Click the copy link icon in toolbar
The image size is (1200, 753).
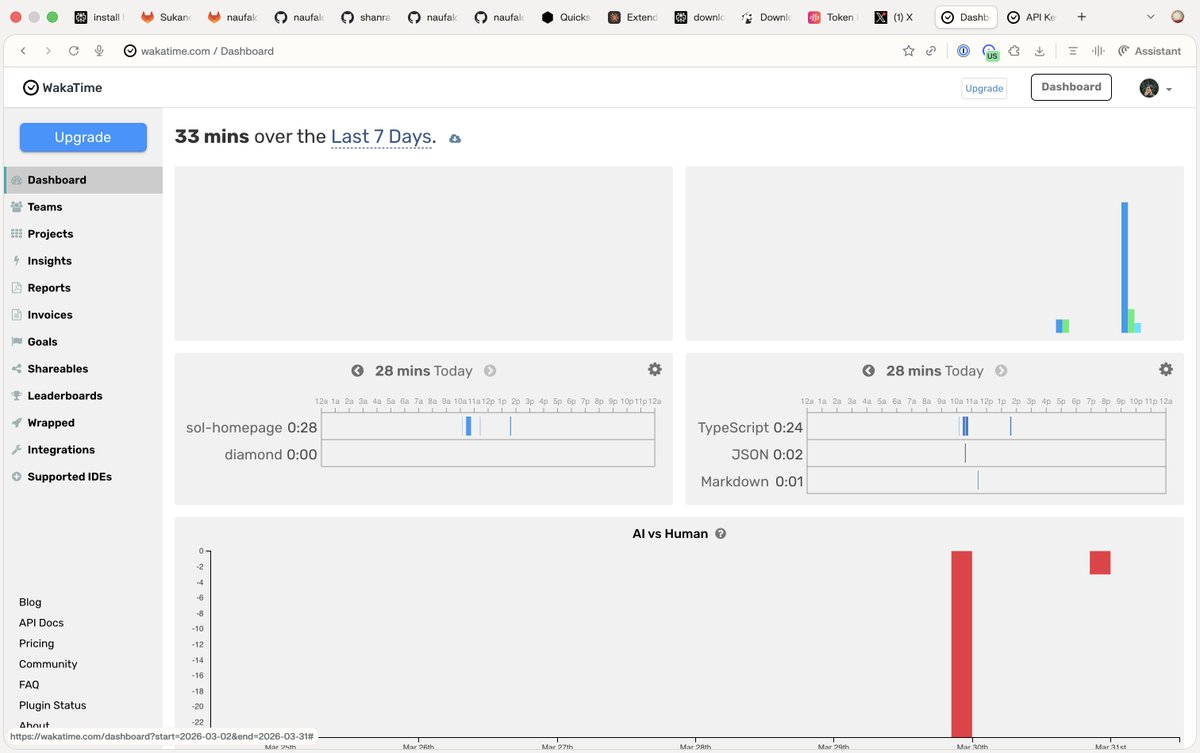931,51
